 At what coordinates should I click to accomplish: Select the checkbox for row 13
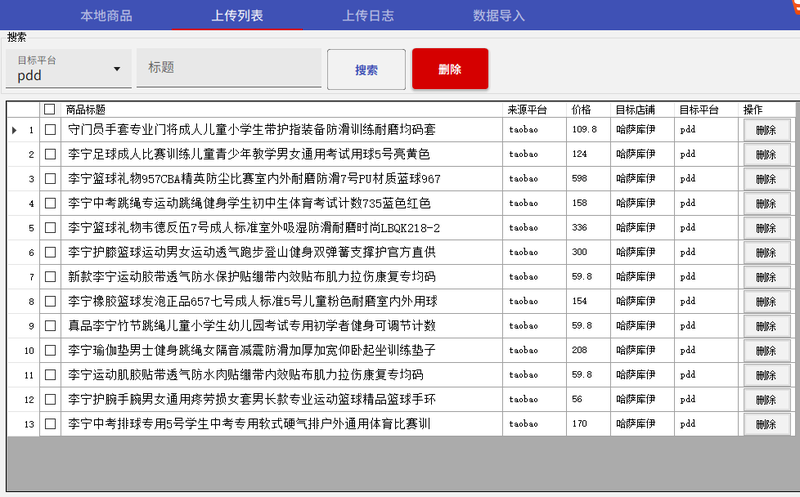50,424
